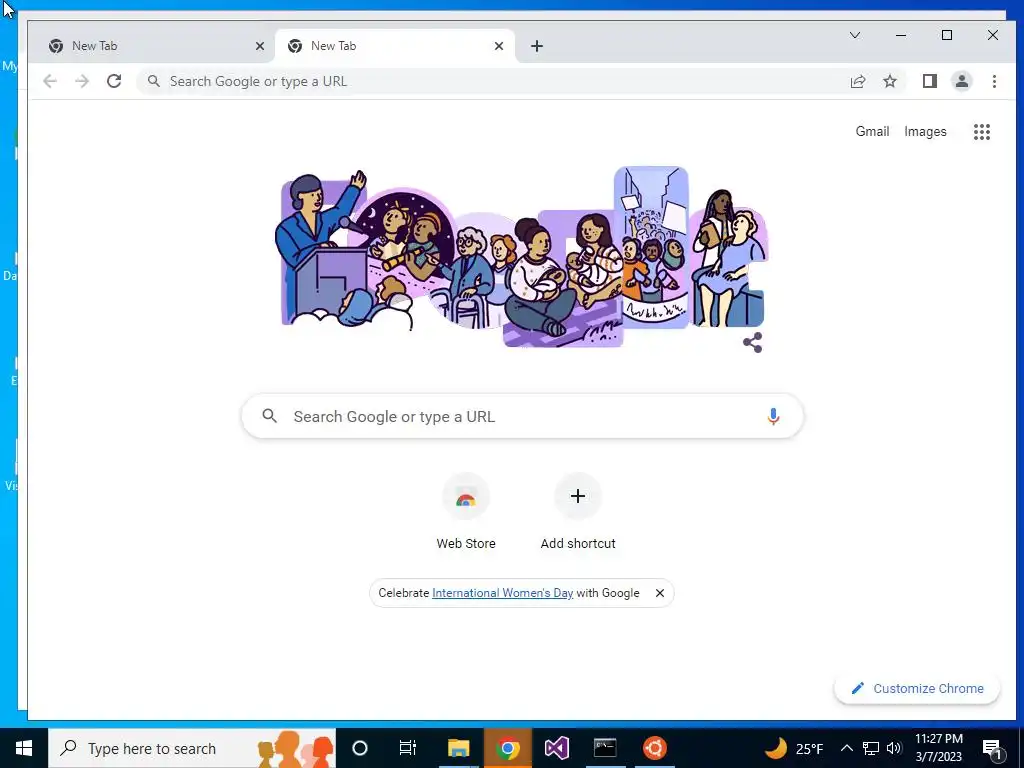Click the voice search microphone
This screenshot has height=768, width=1024.
[x=773, y=417]
